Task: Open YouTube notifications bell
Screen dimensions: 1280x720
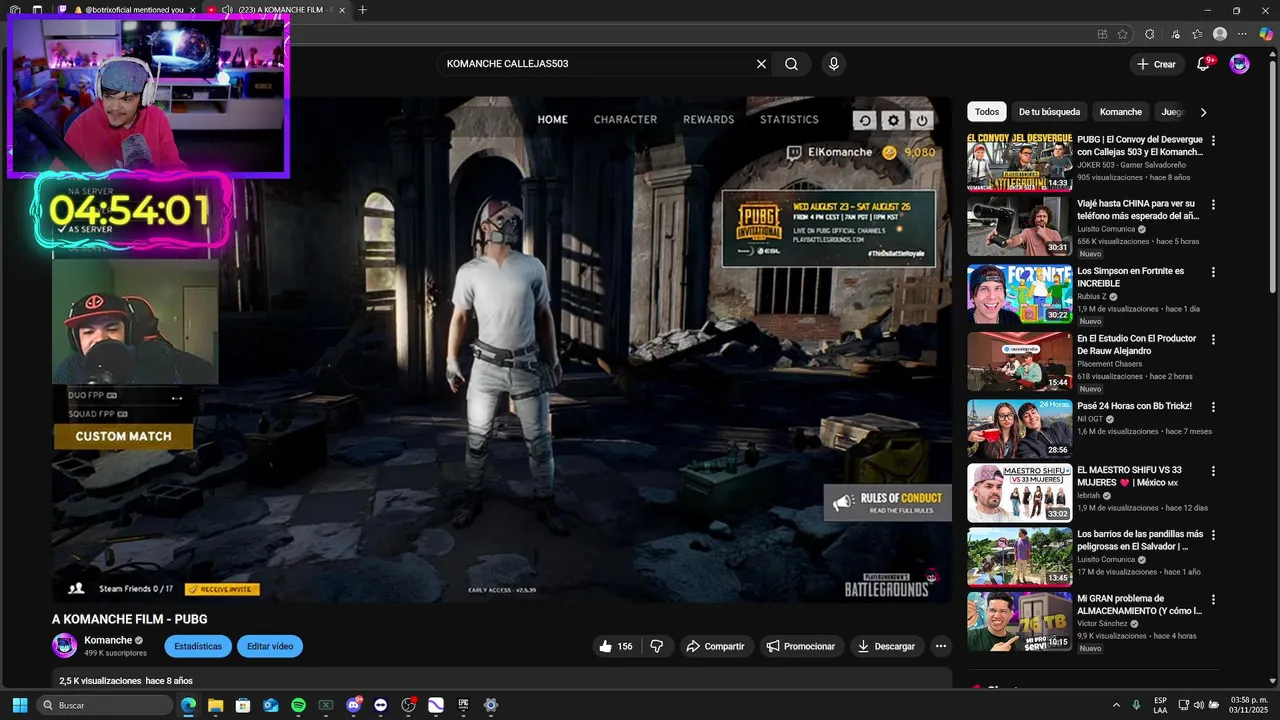Action: [x=1204, y=64]
